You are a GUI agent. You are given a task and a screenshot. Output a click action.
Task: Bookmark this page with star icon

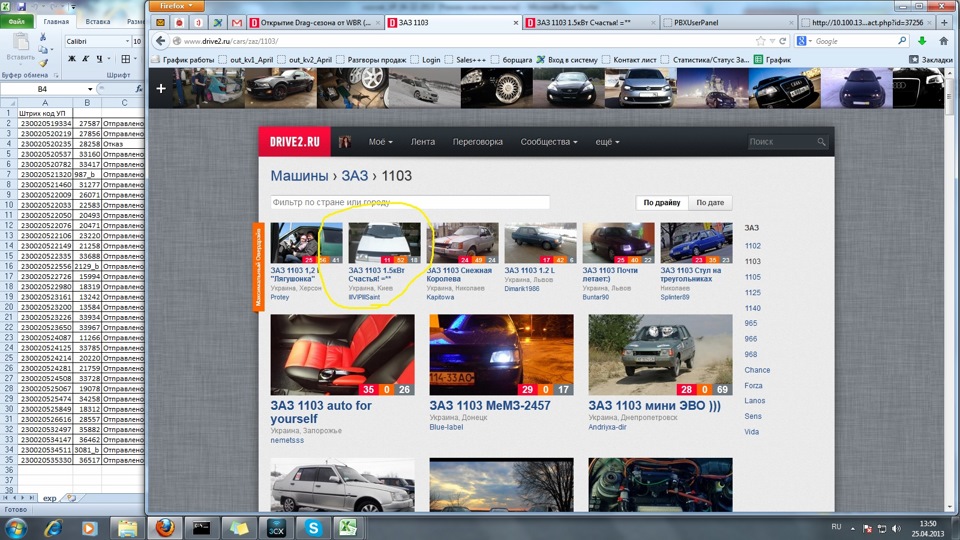click(x=760, y=41)
